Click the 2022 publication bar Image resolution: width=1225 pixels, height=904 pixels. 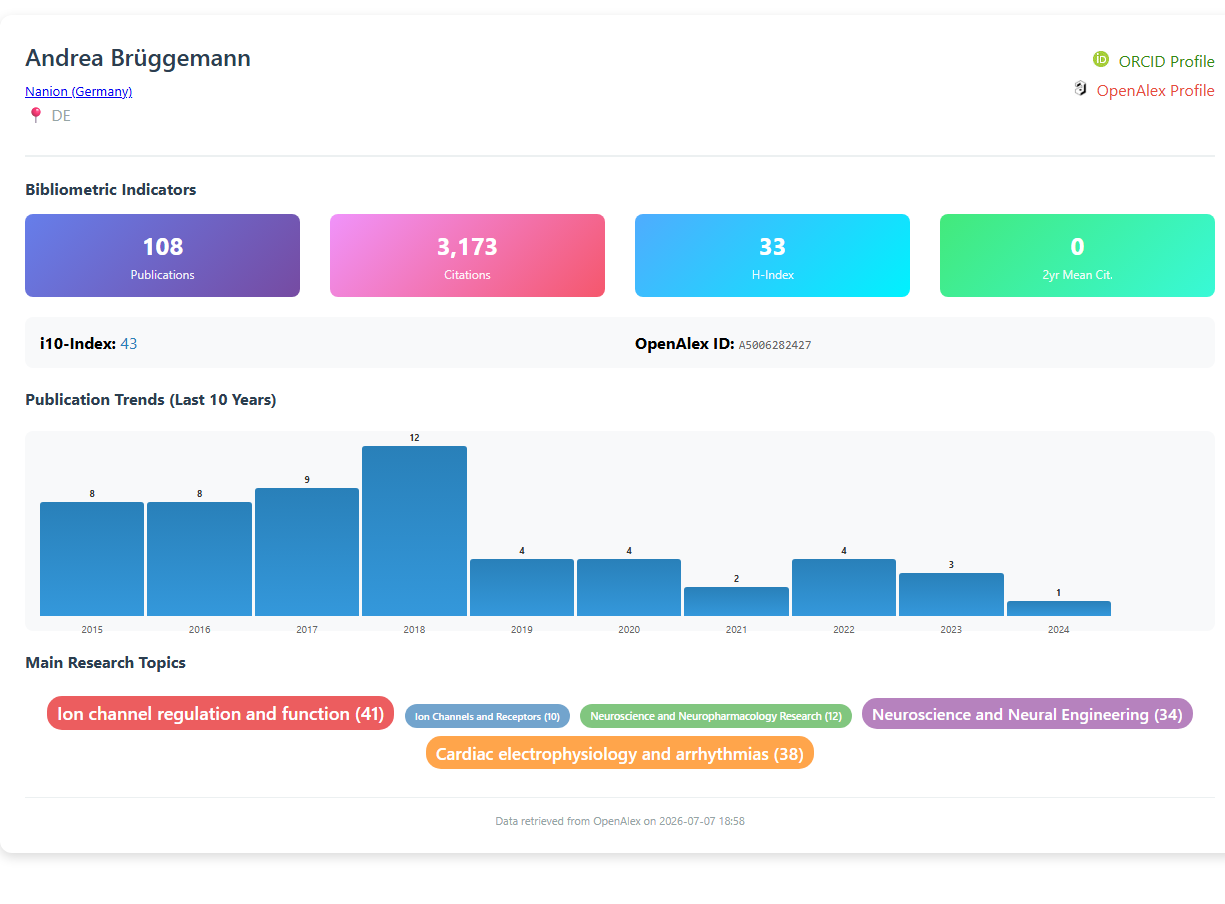pyautogui.click(x=844, y=587)
